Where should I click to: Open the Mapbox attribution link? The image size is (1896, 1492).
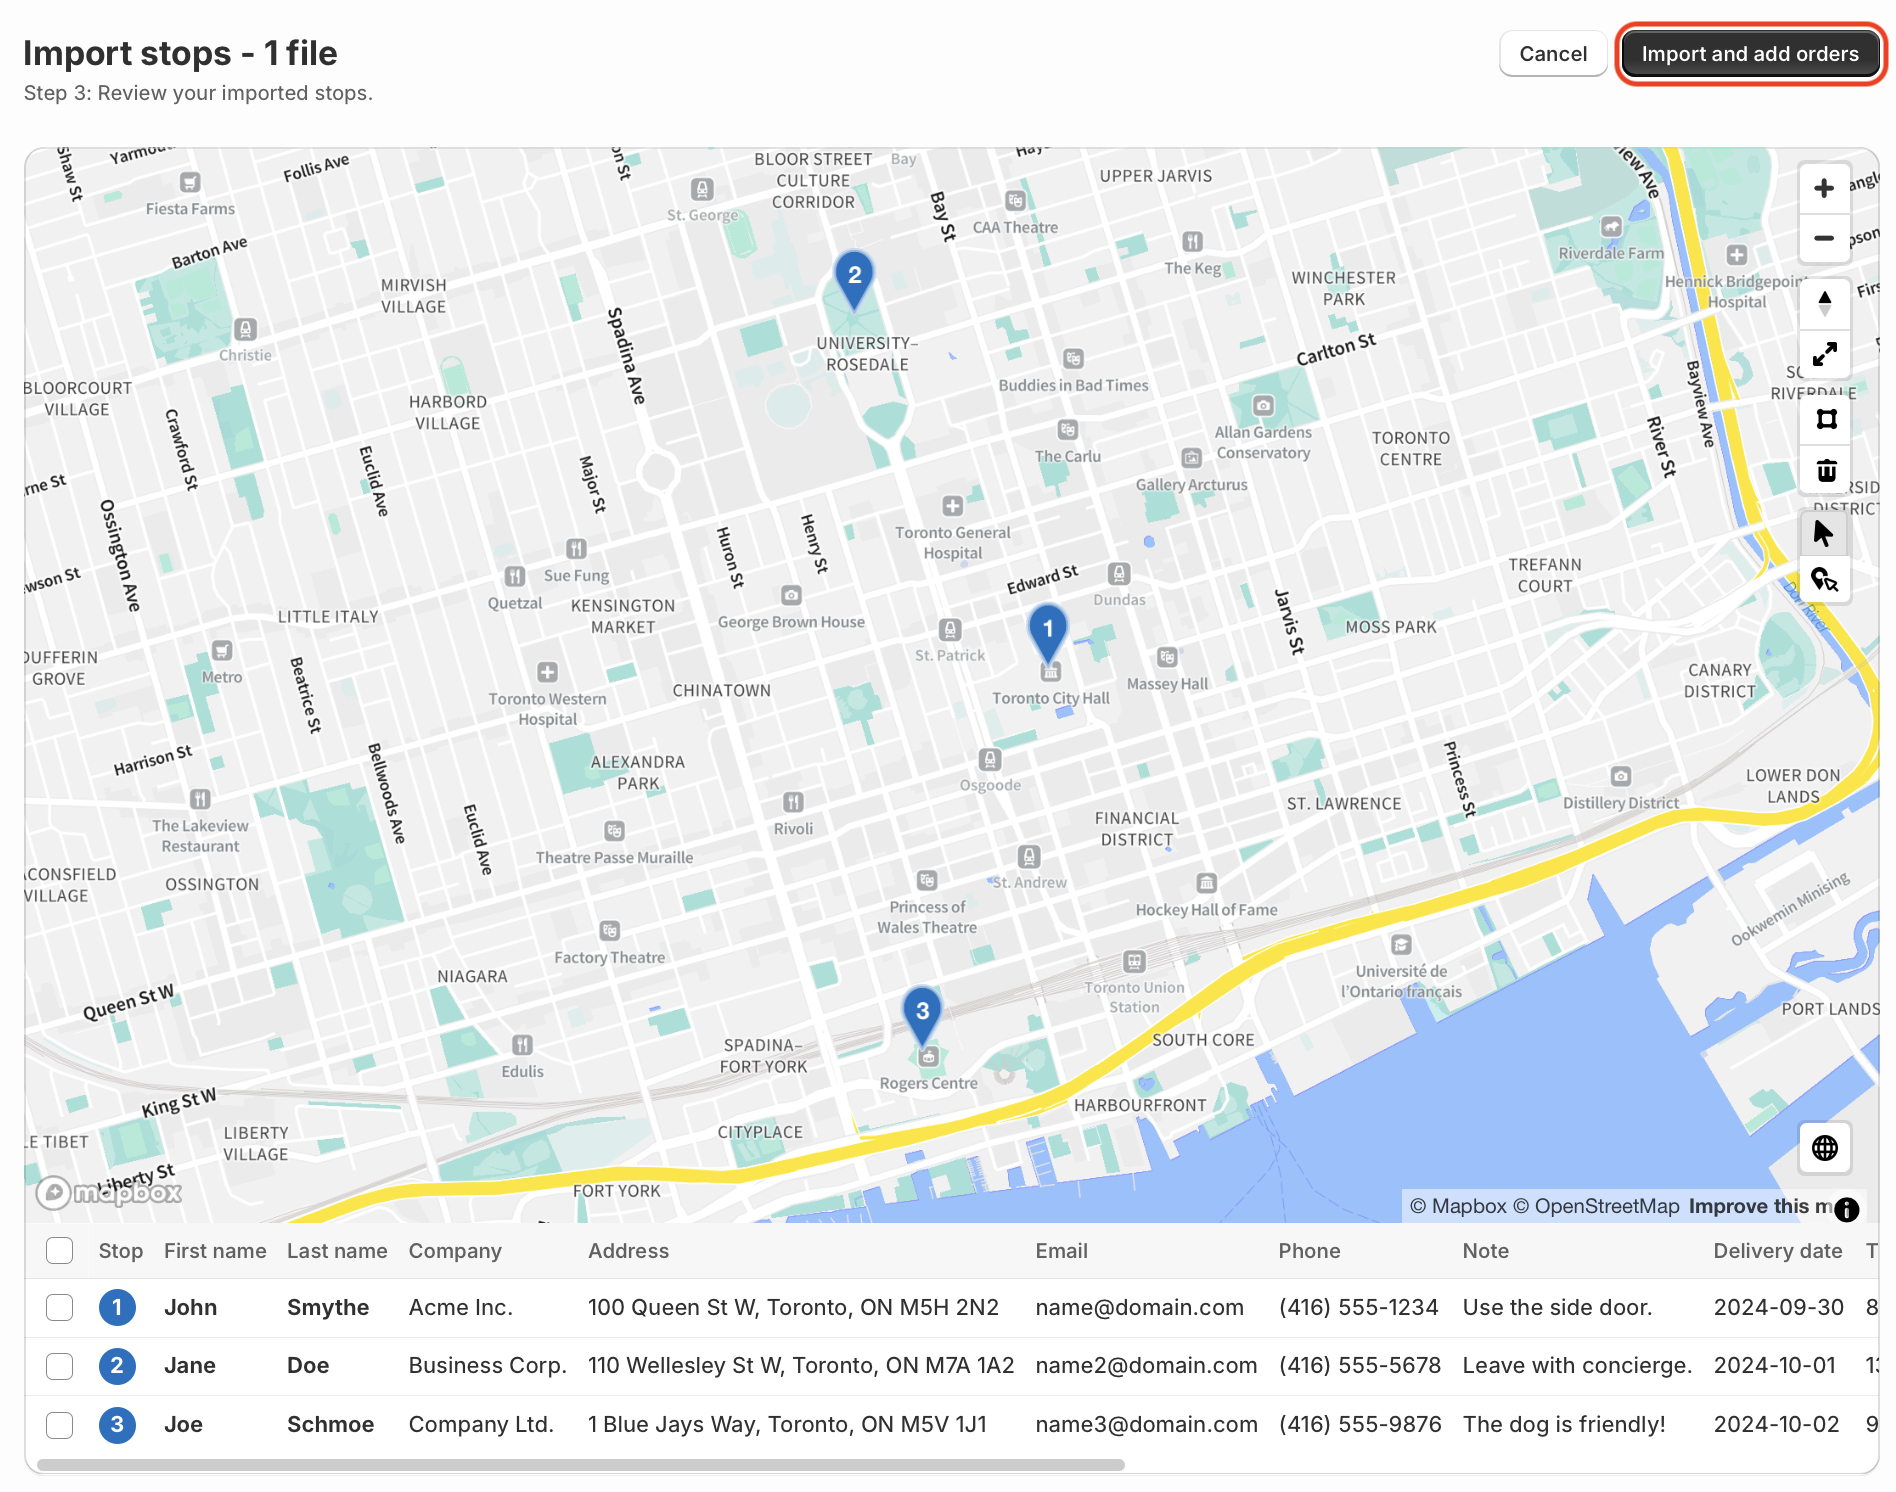pos(1458,1206)
